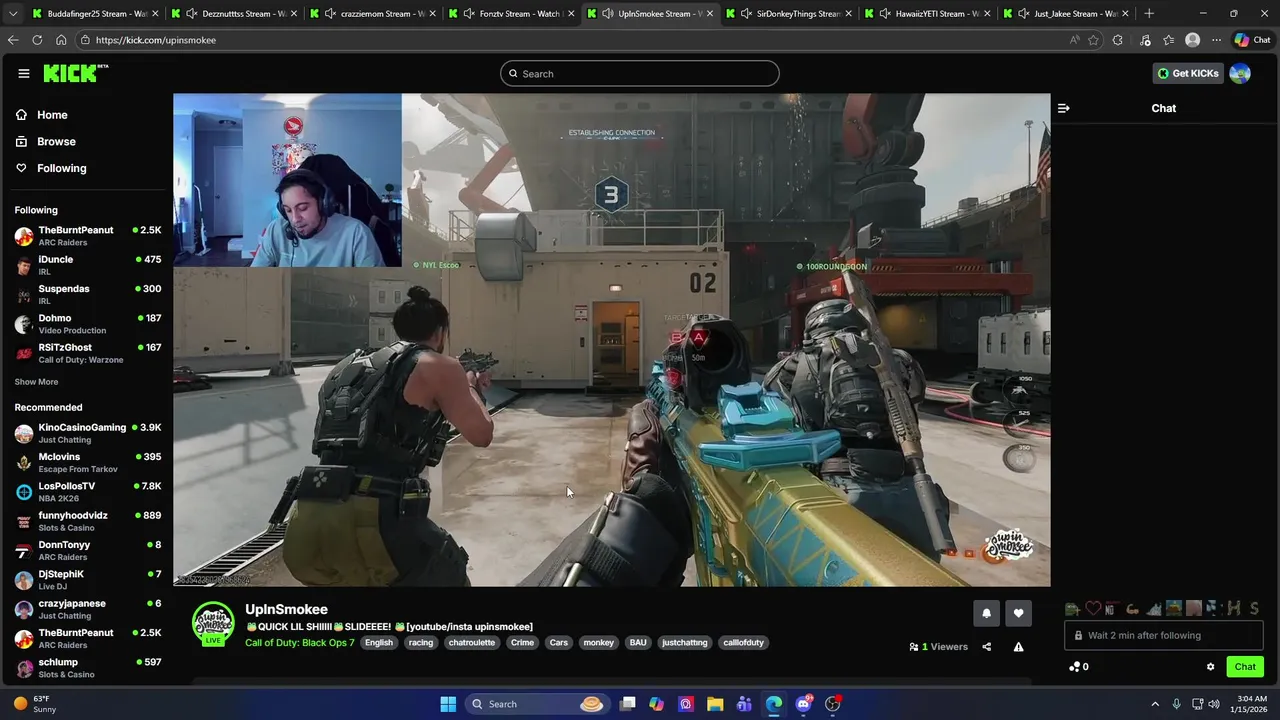Image resolution: width=1280 pixels, height=720 pixels.
Task: Add page to favorites star icon
Action: pyautogui.click(x=1094, y=40)
